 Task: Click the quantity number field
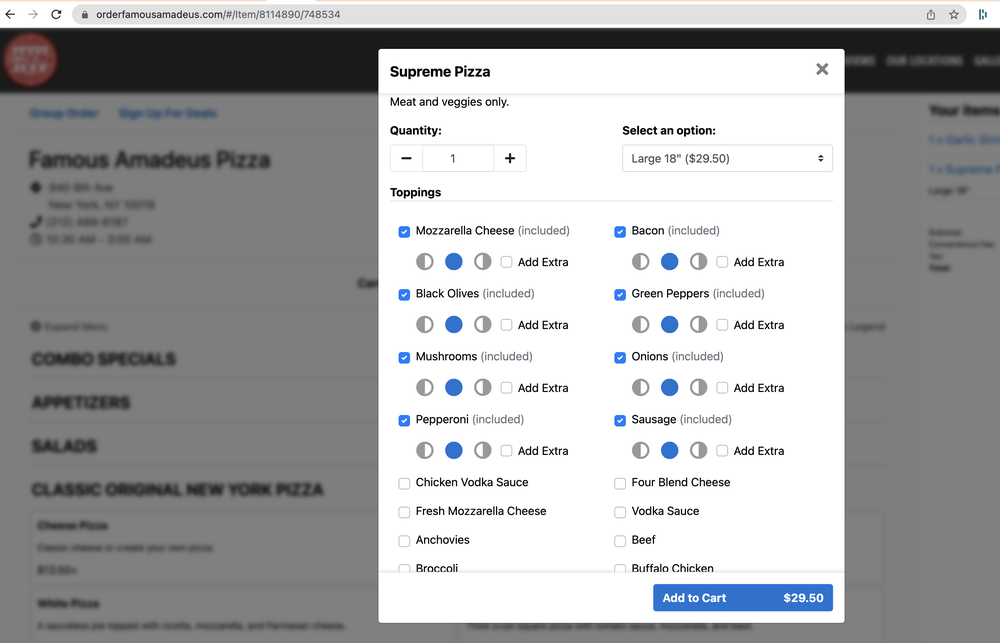pos(457,158)
